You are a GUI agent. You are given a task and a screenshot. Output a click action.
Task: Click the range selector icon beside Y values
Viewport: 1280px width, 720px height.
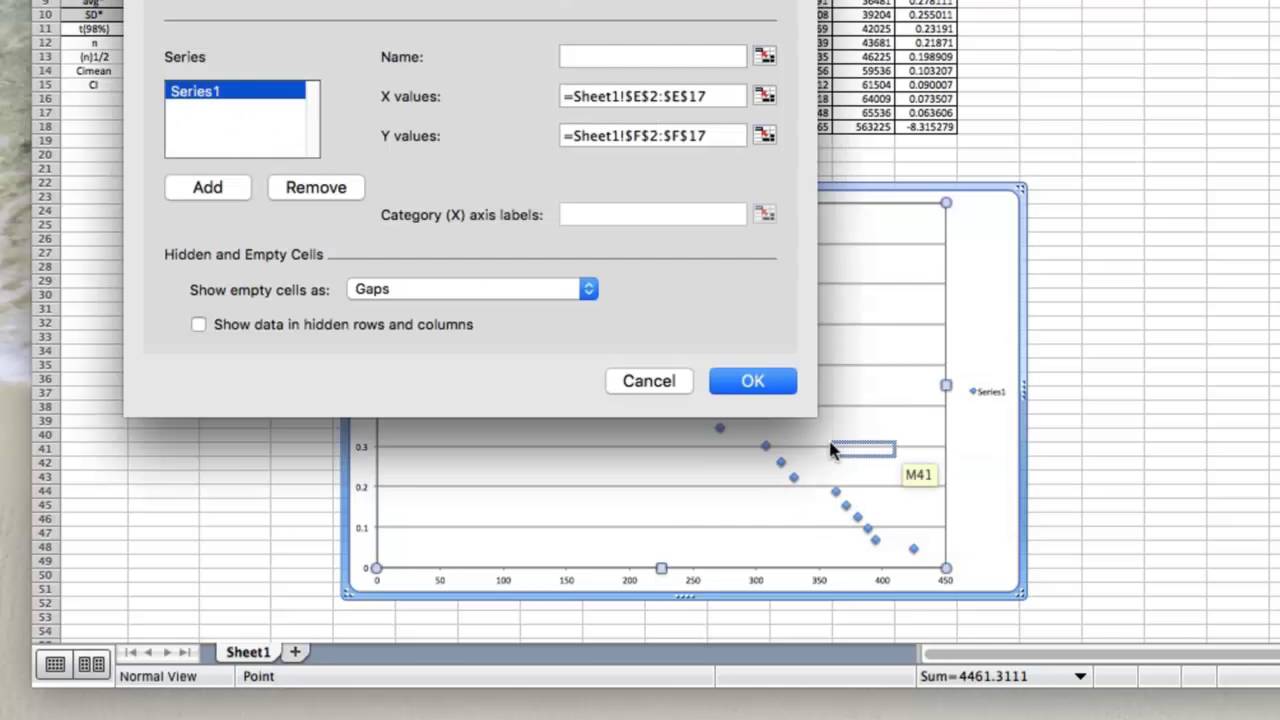(765, 134)
